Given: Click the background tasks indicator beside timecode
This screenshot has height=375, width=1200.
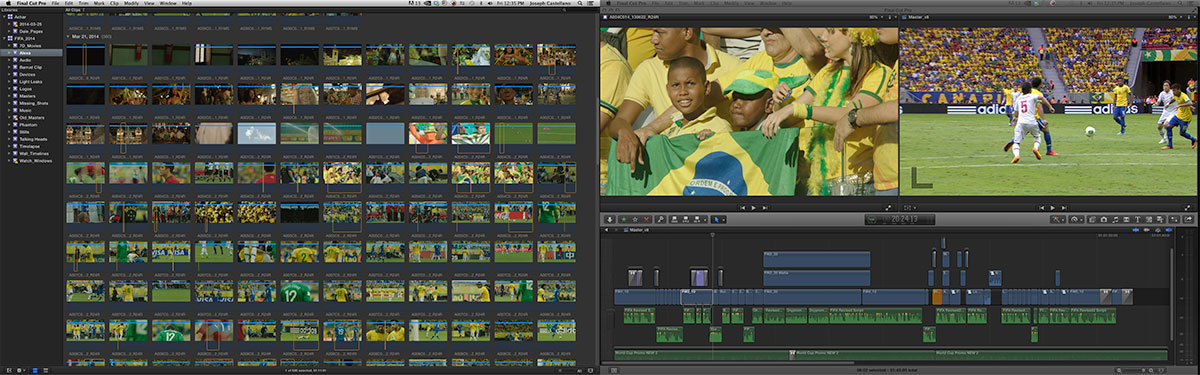Looking at the screenshot, I should click(872, 219).
